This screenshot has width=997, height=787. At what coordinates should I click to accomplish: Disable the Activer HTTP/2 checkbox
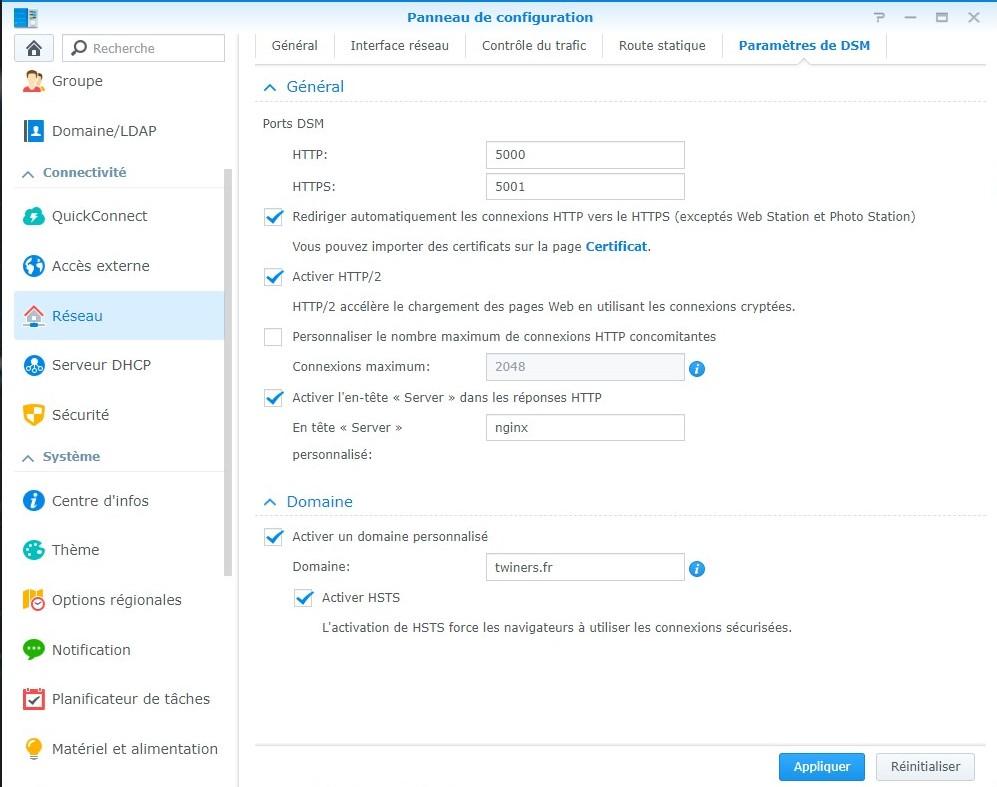(273, 277)
